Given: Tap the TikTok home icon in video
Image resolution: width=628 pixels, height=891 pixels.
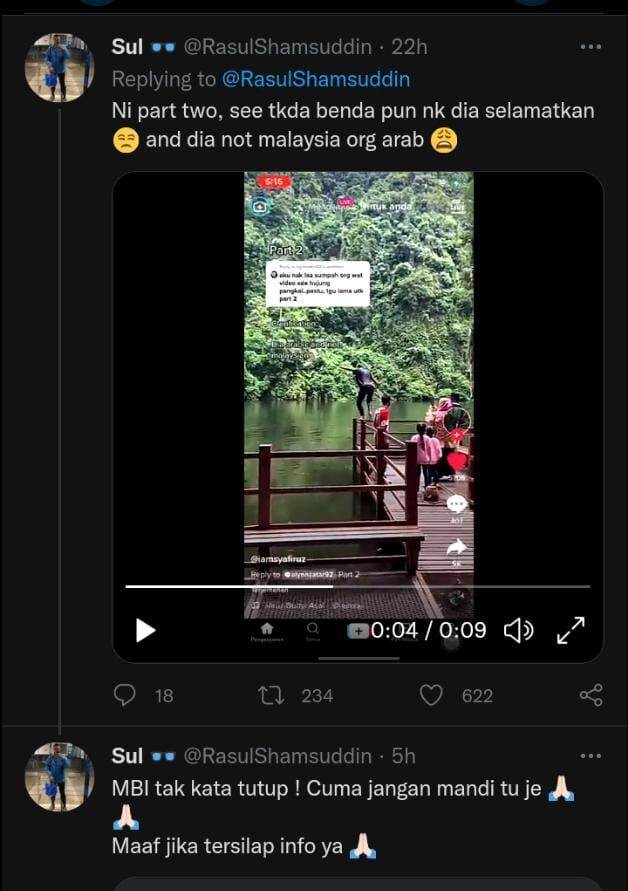Looking at the screenshot, I should click(x=267, y=628).
